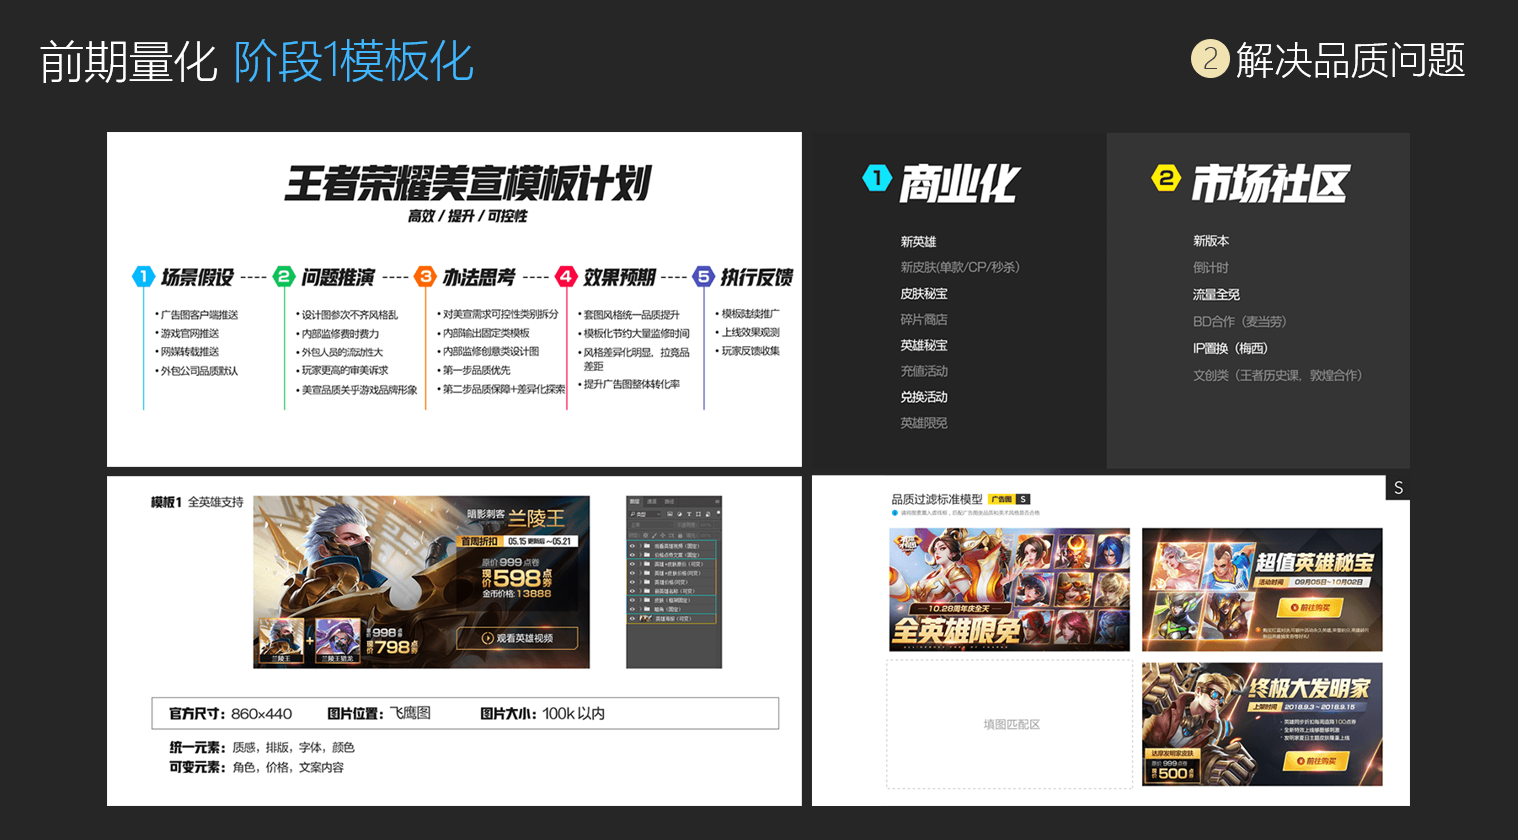Hide the 暗角 layer group
This screenshot has height=840, width=1518.
tap(632, 609)
